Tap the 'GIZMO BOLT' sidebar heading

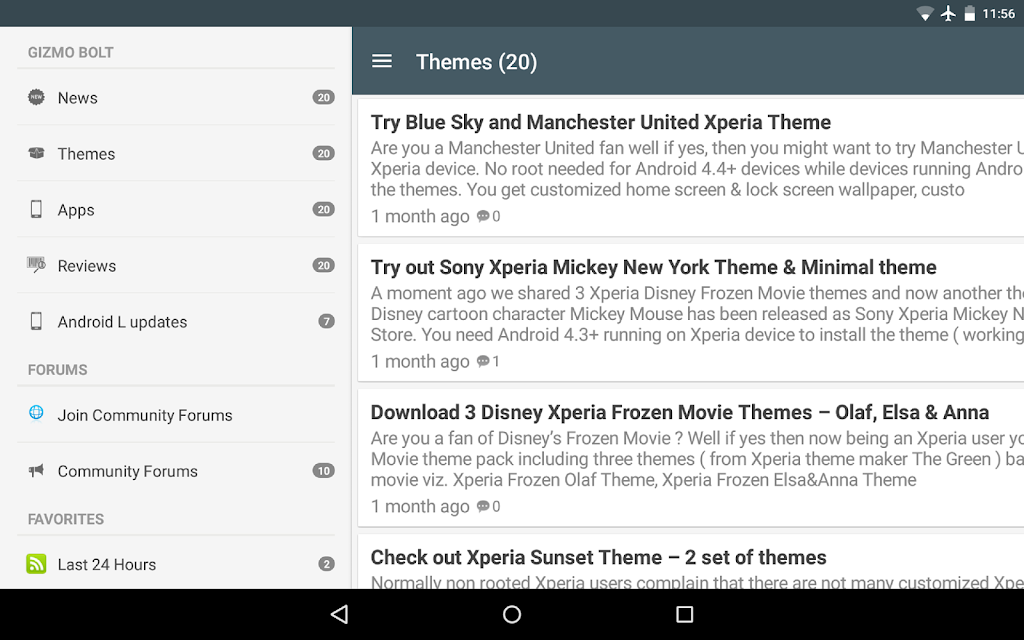[71, 52]
